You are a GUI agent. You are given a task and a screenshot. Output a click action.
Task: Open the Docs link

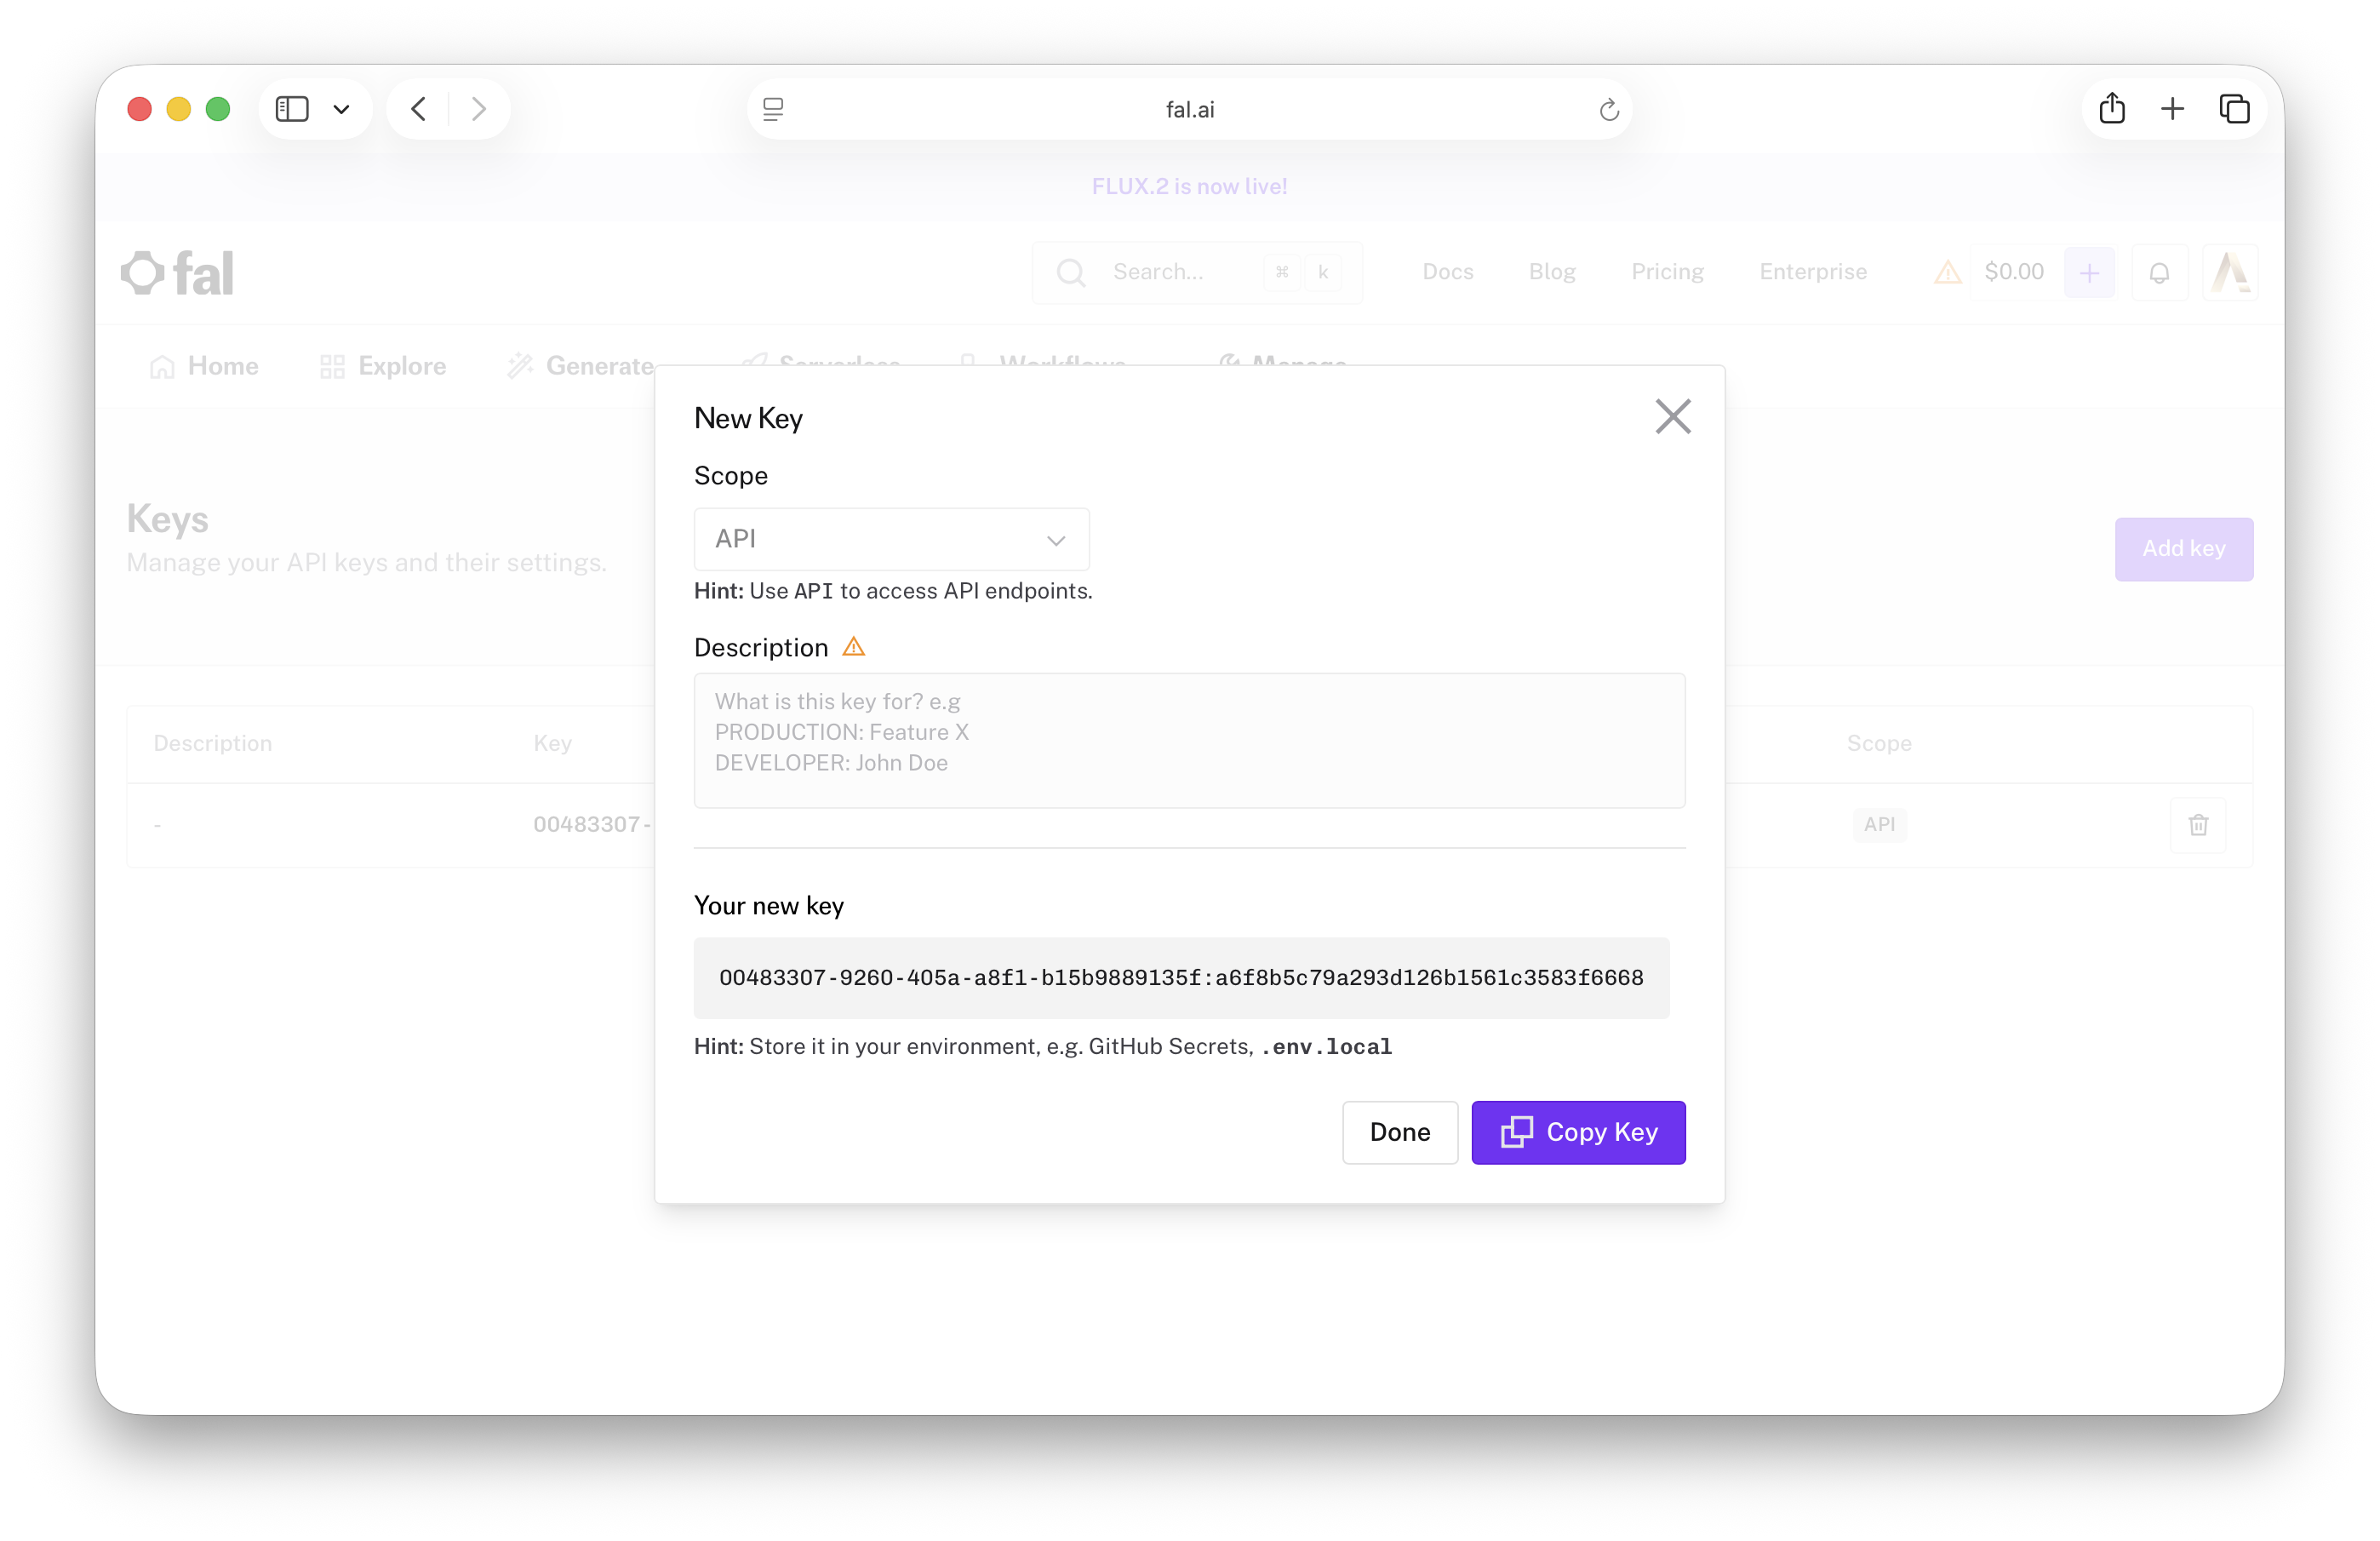[1447, 272]
